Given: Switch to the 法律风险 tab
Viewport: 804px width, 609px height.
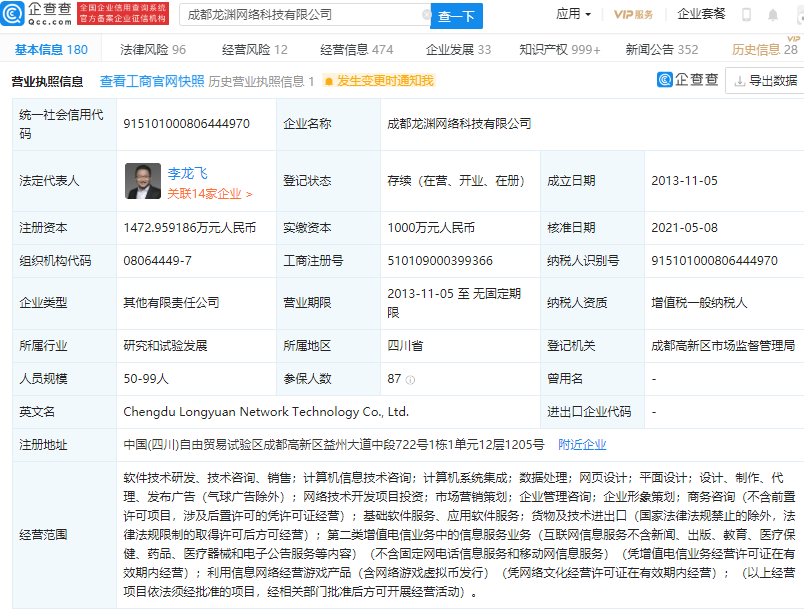Looking at the screenshot, I should (153, 49).
